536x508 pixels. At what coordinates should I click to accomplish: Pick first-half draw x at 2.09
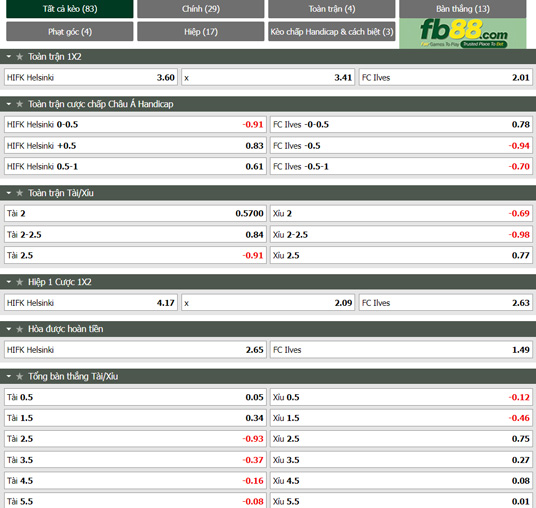(268, 303)
